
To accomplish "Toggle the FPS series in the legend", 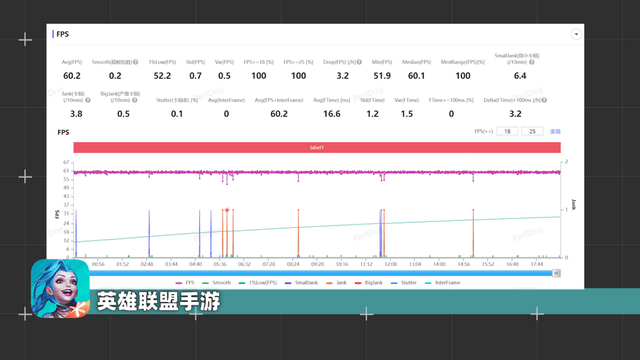I will pos(185,282).
